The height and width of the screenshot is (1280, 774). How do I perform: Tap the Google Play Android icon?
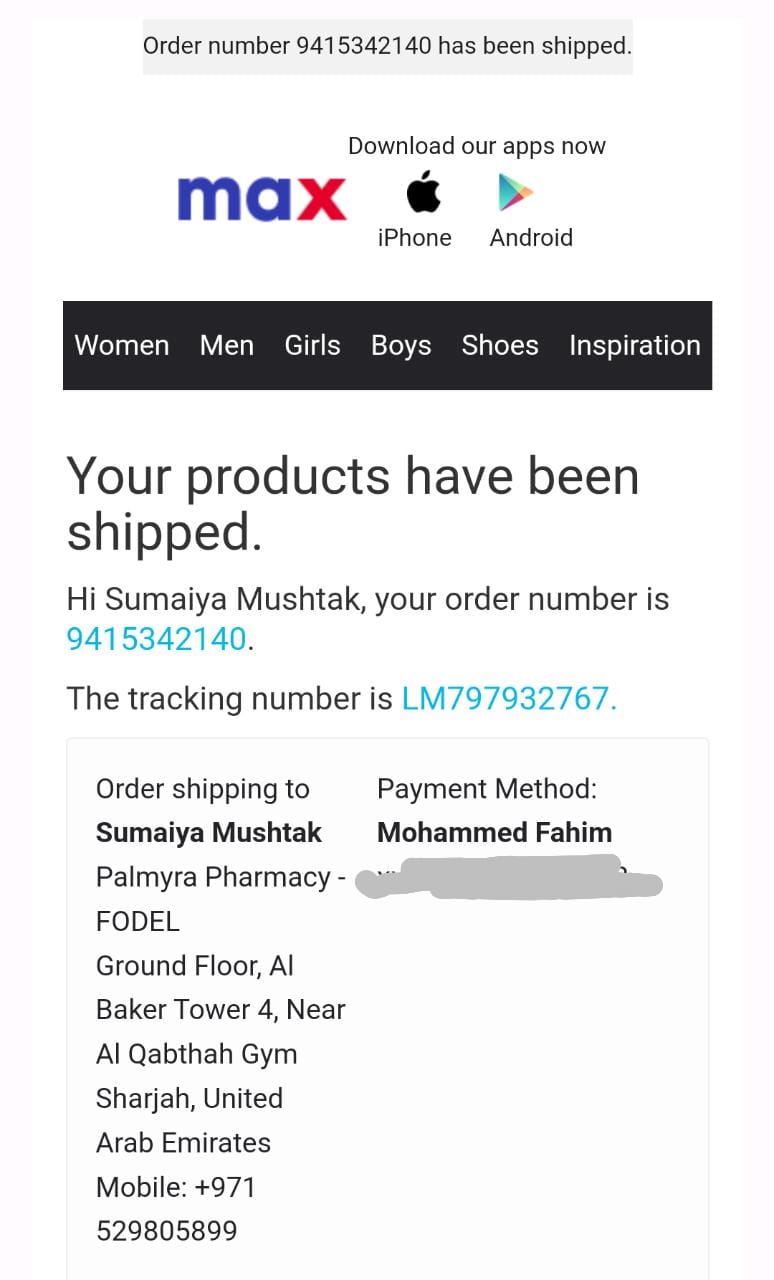pos(516,193)
